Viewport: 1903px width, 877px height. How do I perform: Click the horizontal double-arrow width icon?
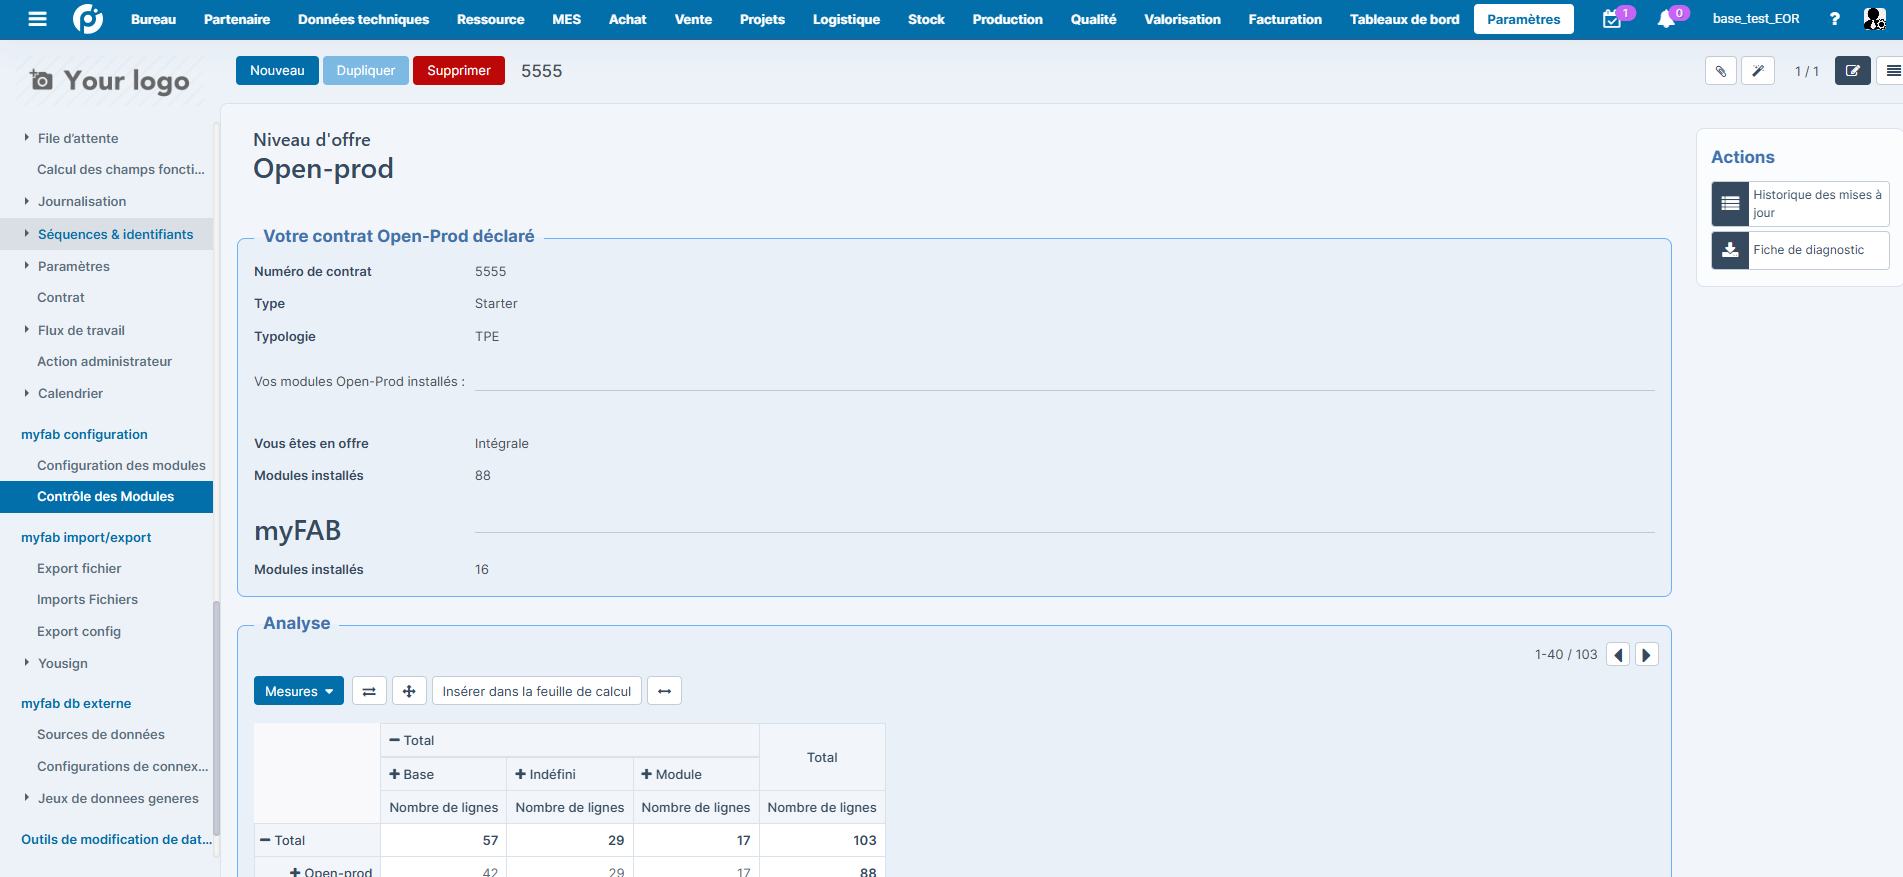(x=664, y=691)
